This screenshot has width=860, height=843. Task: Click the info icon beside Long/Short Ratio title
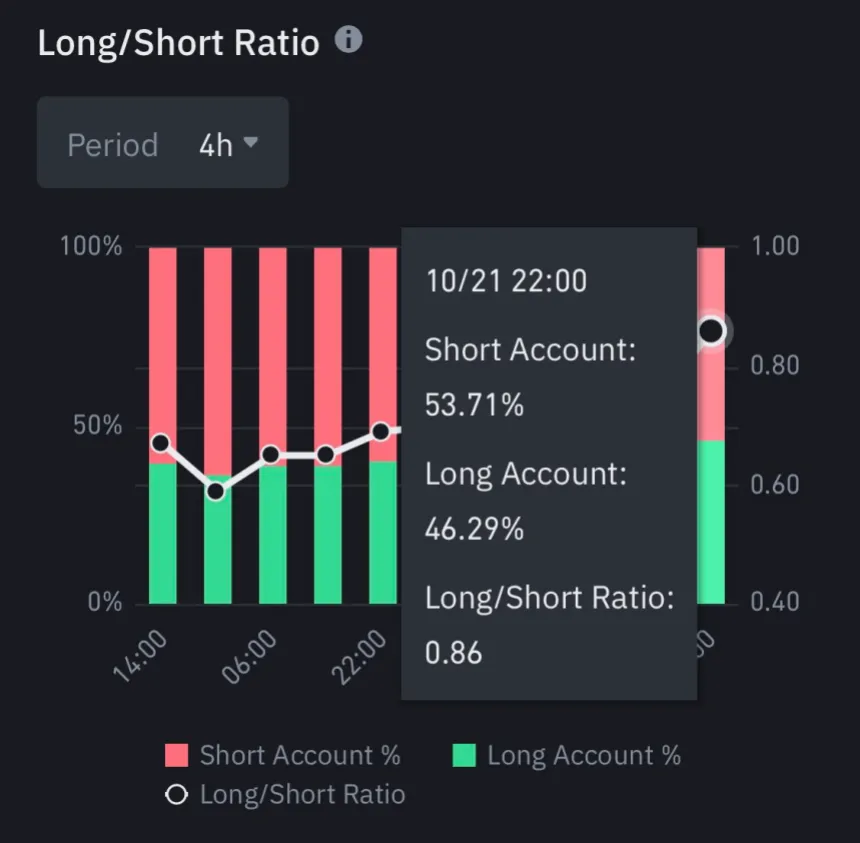pos(347,41)
